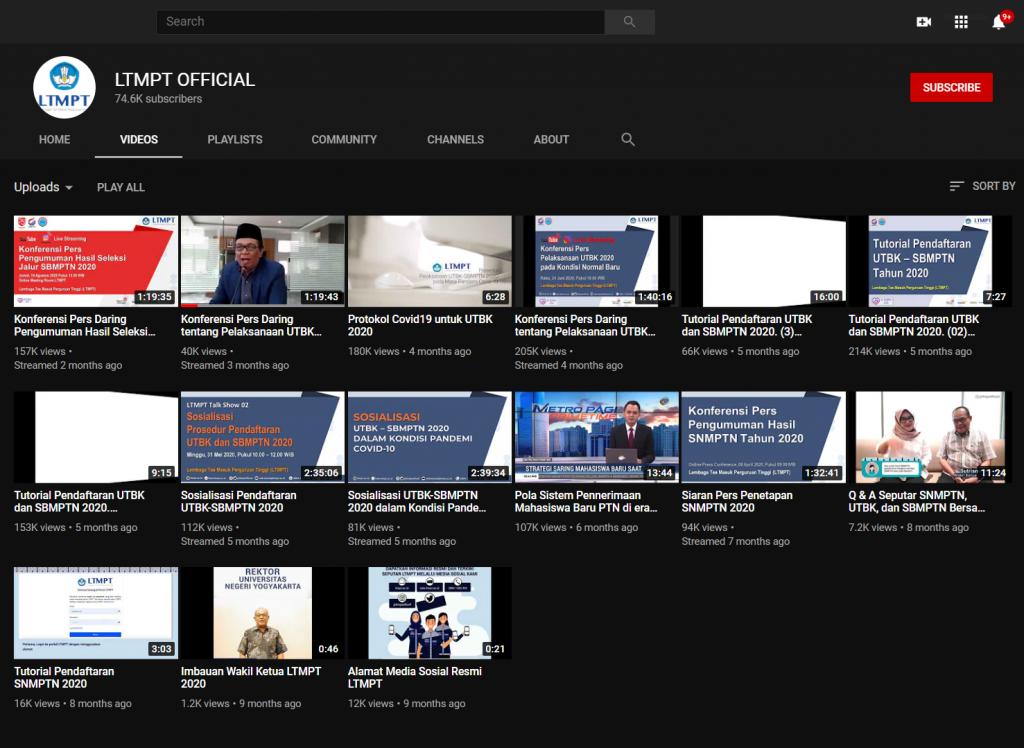Viewport: 1024px width, 748px height.
Task: Open the COMMUNITY tab
Action: (x=344, y=139)
